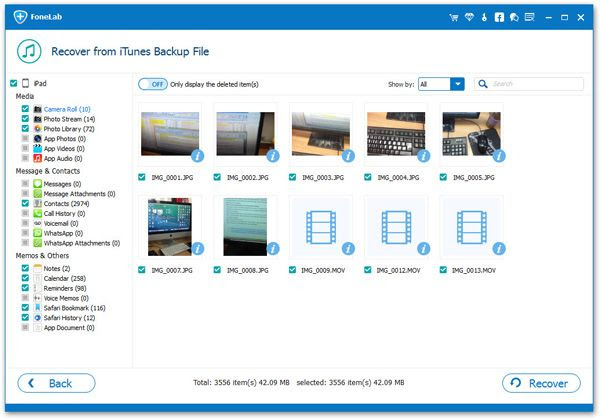
Task: Uncheck the Contacts checkbox
Action: [x=25, y=203]
